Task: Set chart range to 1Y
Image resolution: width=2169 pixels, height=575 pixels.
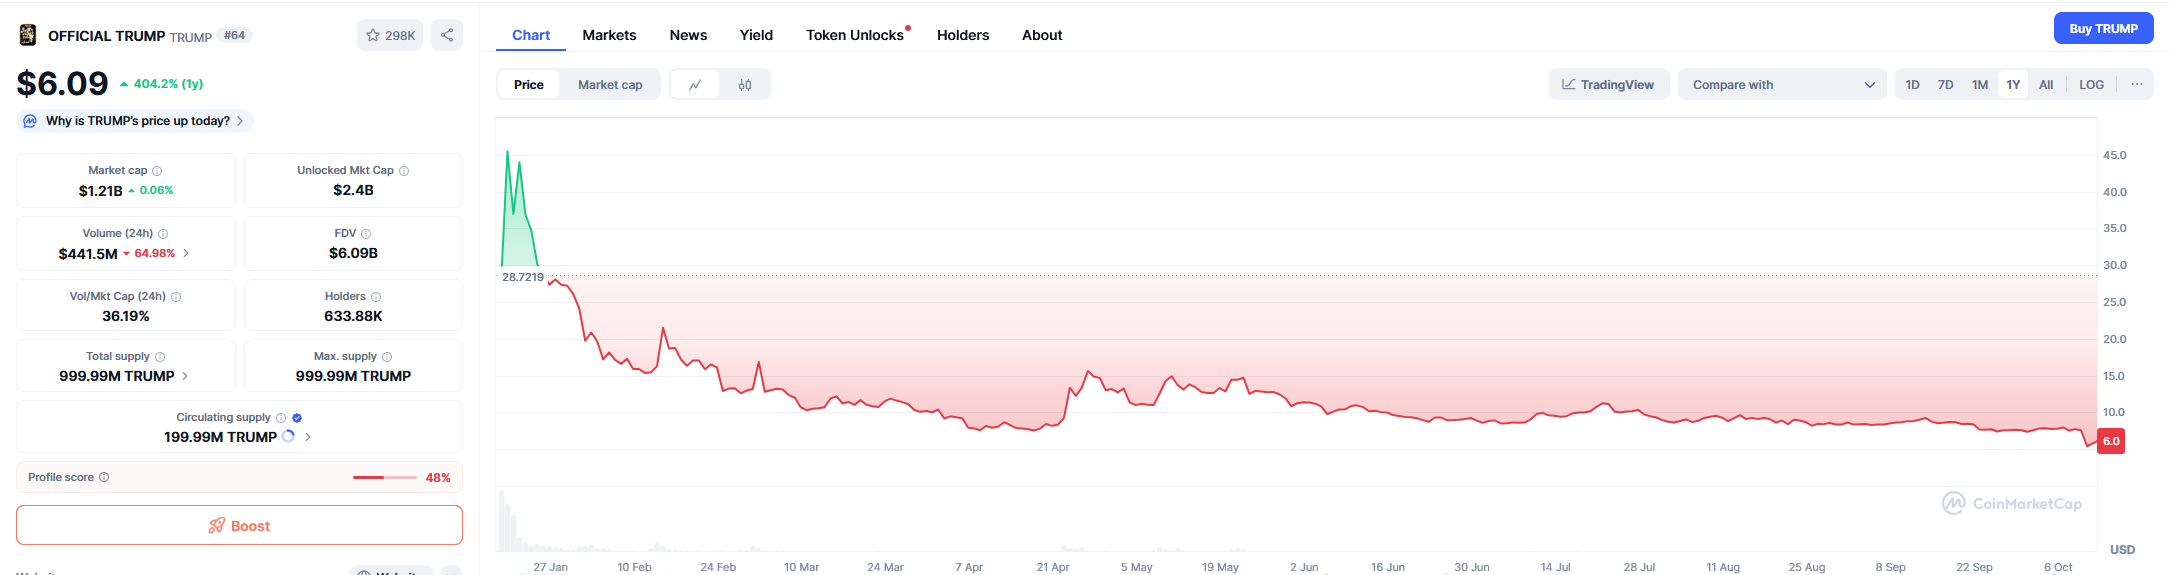Action: point(2013,85)
